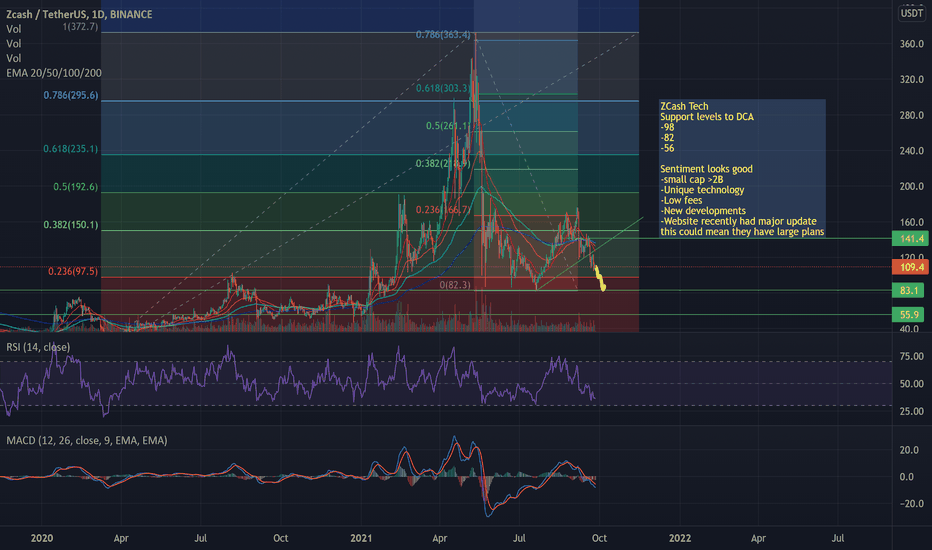The image size is (932, 550).
Task: Click 2021 on the time axis
Action: (x=361, y=538)
